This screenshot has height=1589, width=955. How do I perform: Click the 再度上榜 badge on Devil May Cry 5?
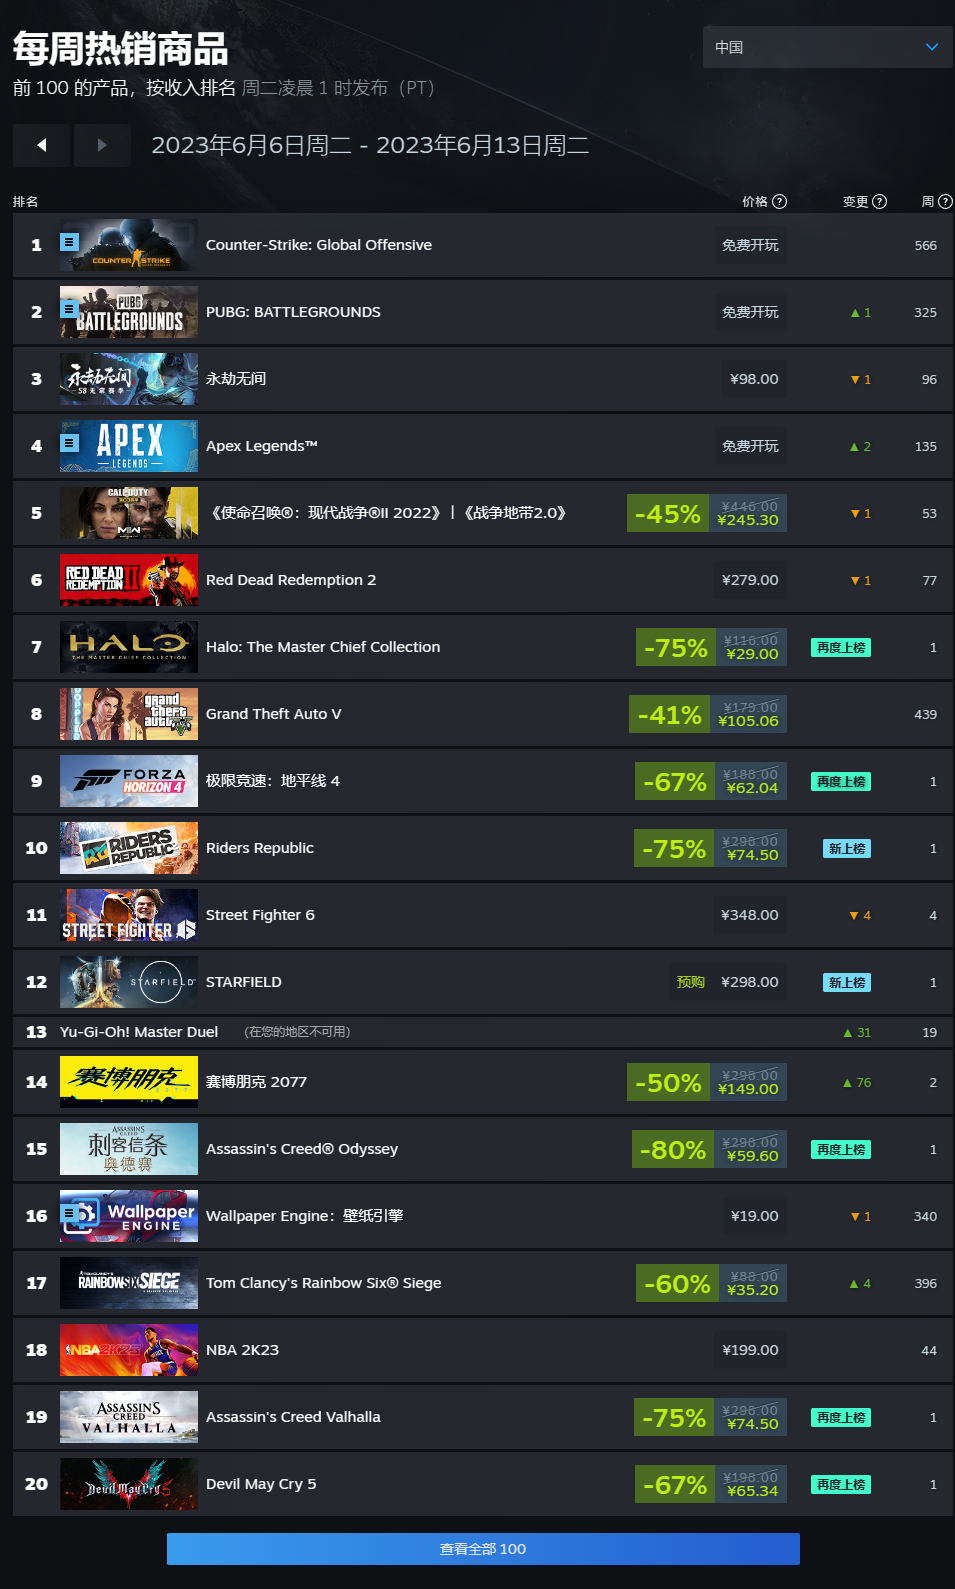coord(841,1484)
